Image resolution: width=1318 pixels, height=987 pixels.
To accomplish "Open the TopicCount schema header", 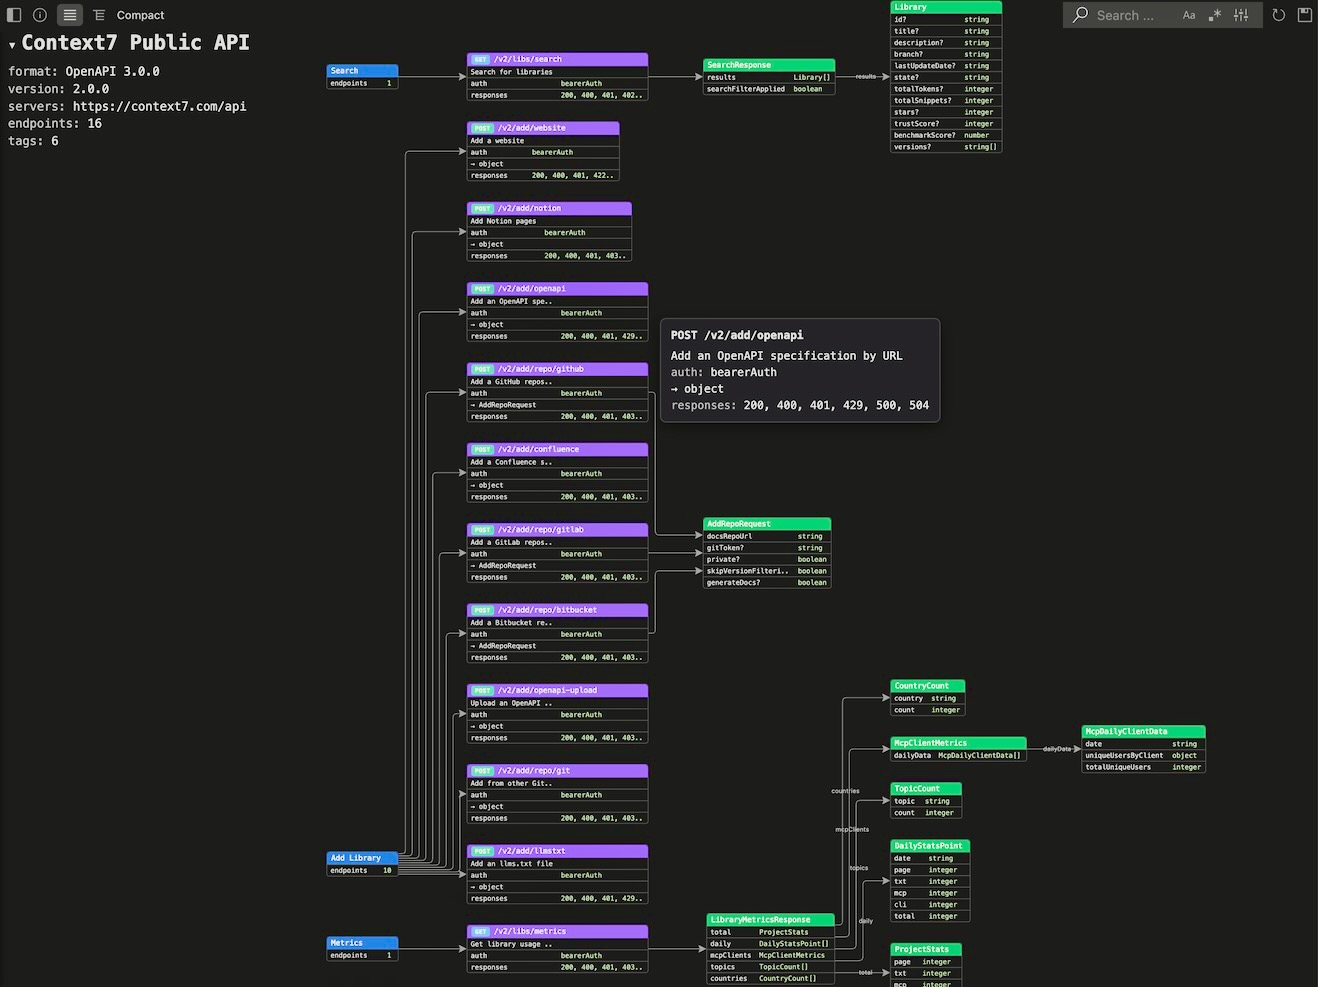I will (926, 789).
